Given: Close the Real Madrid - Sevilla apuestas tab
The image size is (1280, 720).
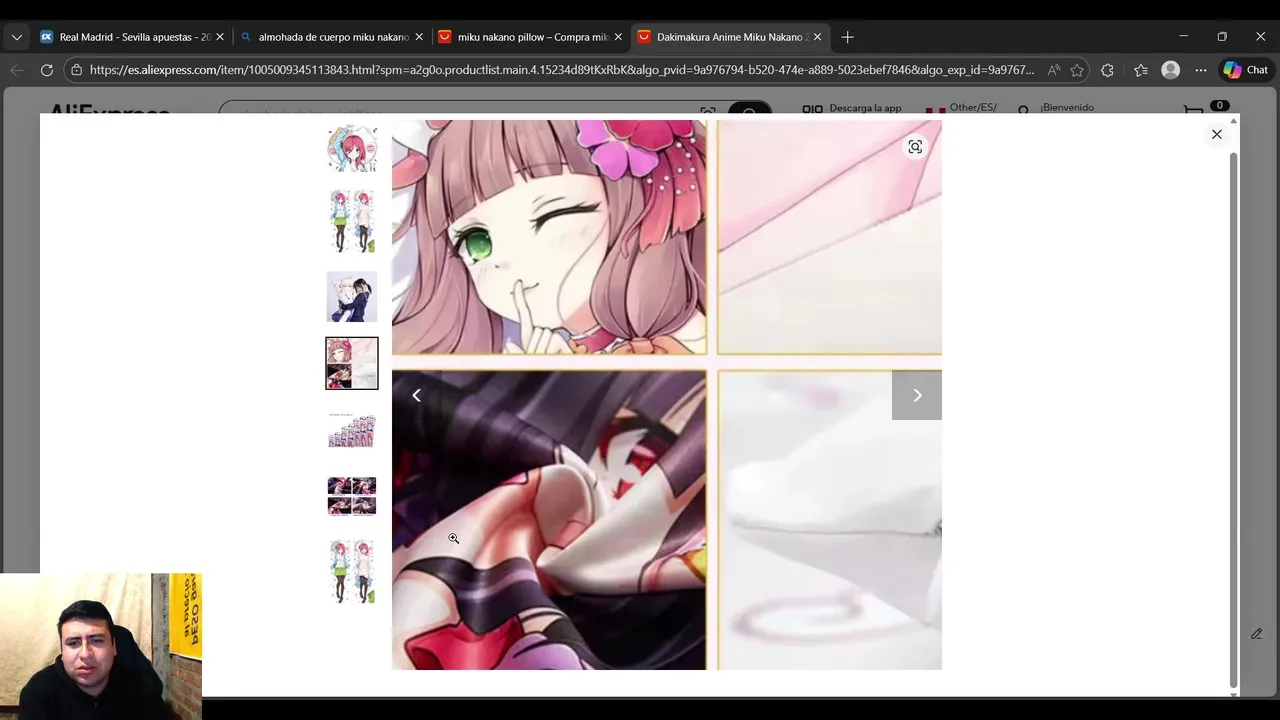Looking at the screenshot, I should pyautogui.click(x=220, y=37).
